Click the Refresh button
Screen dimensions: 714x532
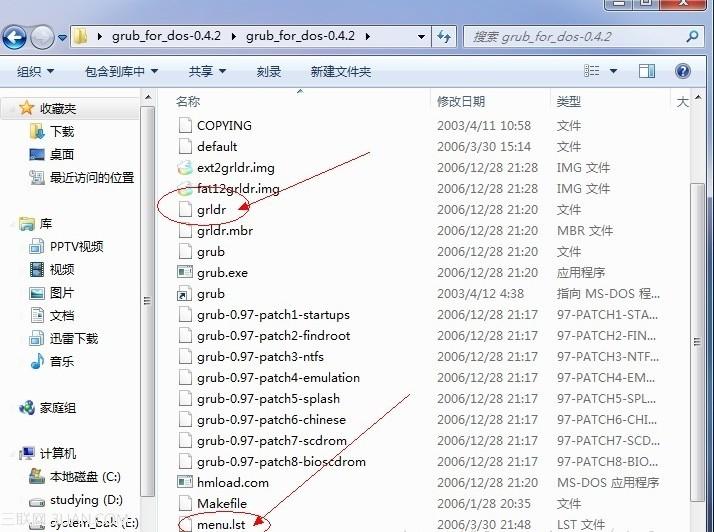[444, 36]
